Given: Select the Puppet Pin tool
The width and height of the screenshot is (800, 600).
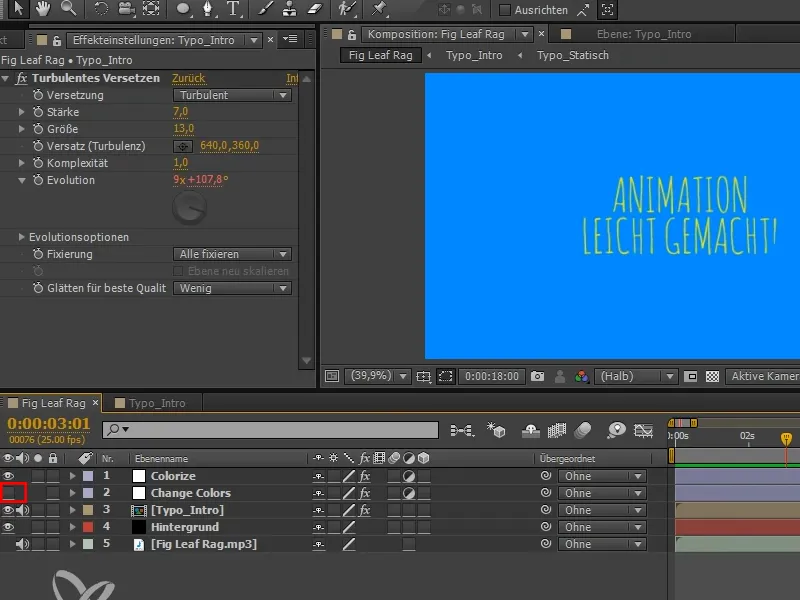Looking at the screenshot, I should point(379,9).
